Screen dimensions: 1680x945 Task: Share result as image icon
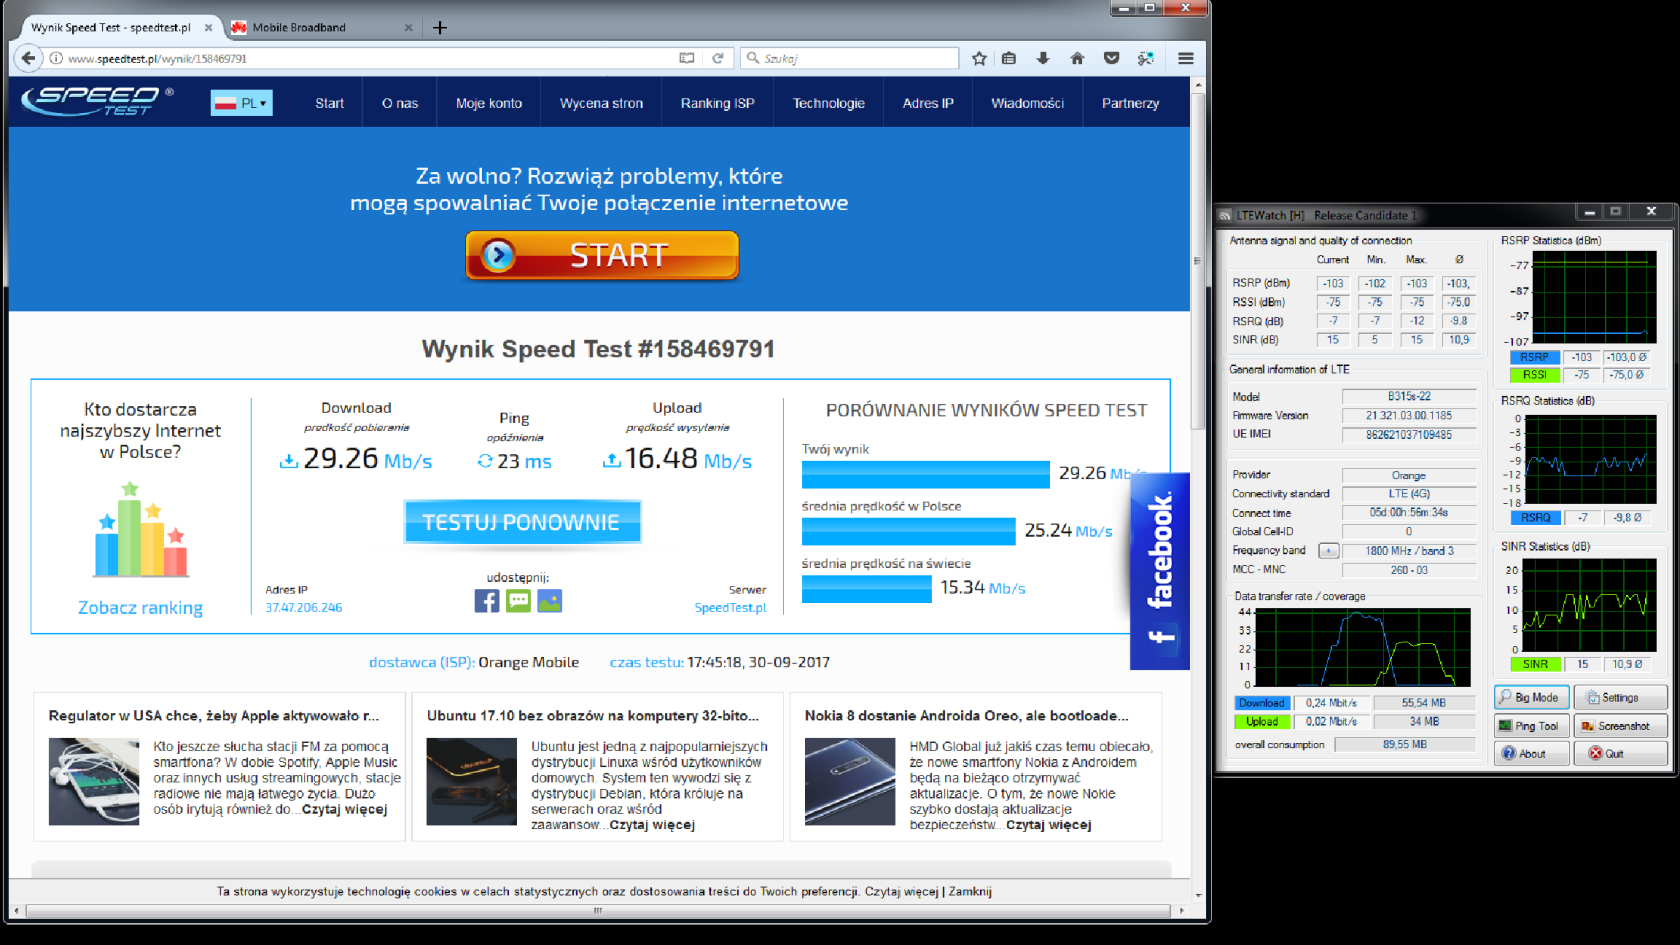pos(550,601)
